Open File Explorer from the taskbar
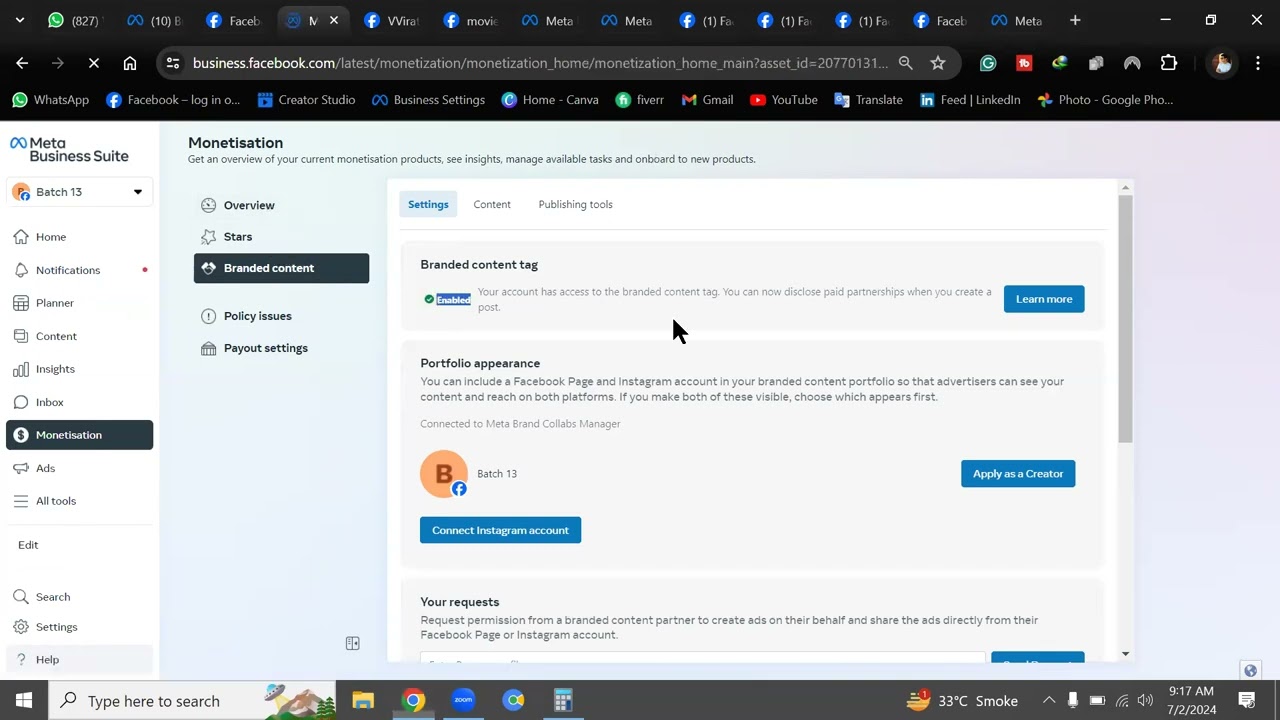This screenshot has height=720, width=1280. pos(363,700)
